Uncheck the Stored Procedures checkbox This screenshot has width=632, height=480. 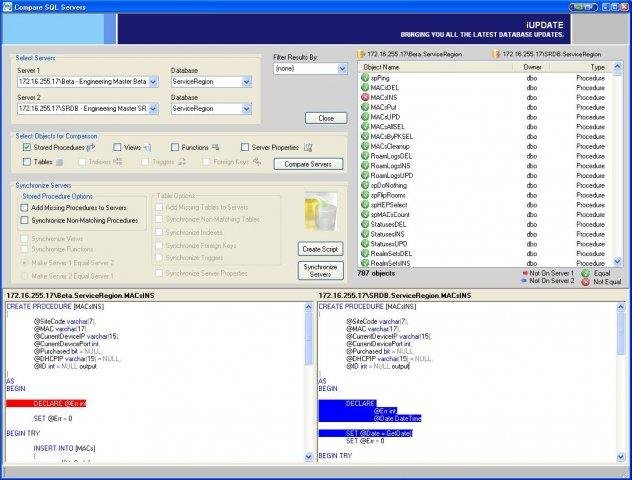click(x=27, y=148)
